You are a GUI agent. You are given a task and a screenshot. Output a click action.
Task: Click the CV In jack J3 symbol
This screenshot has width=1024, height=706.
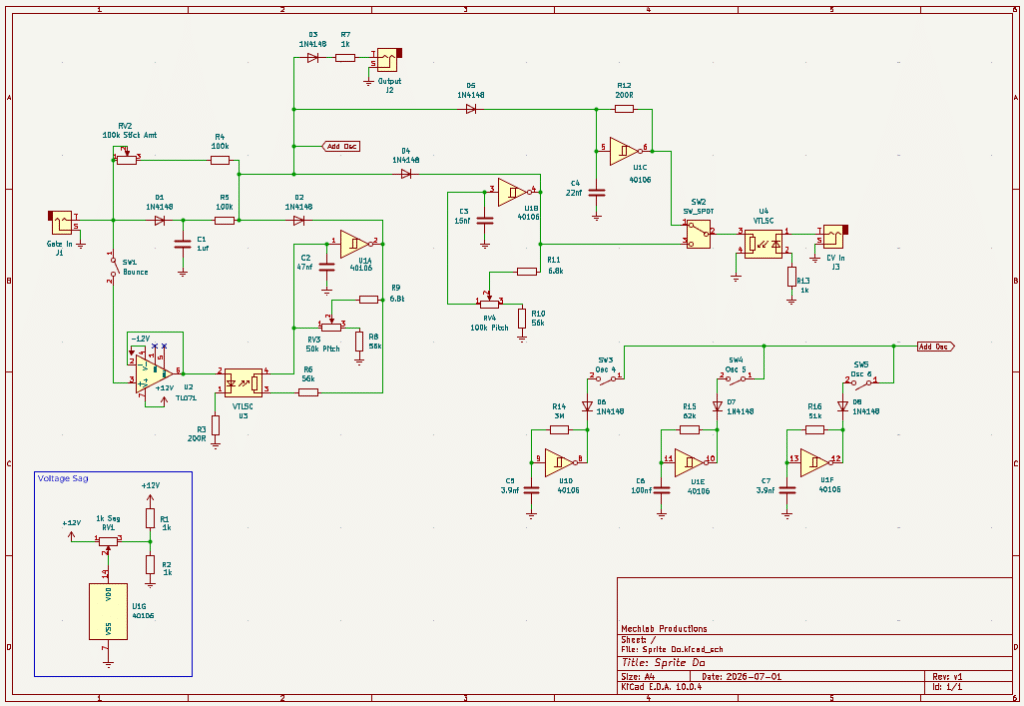[832, 236]
